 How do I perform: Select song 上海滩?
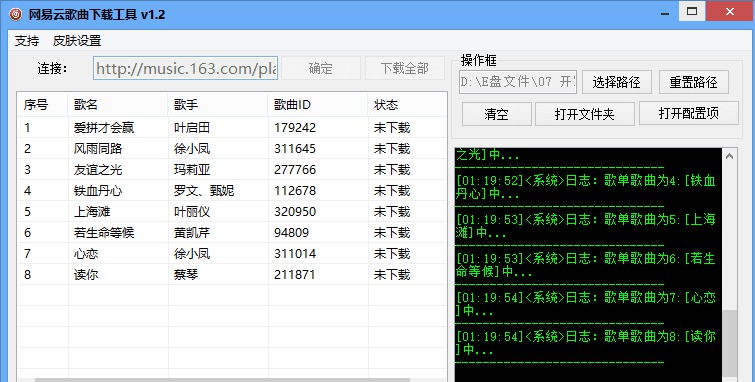92,211
